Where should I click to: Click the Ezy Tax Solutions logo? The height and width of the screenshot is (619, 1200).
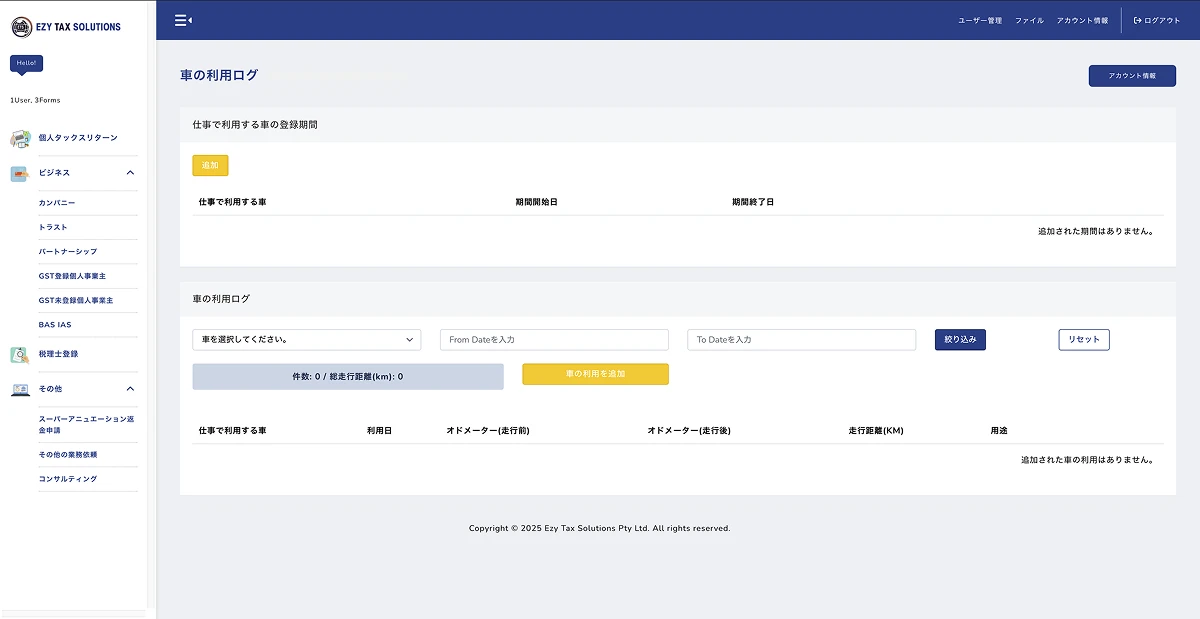pos(66,27)
